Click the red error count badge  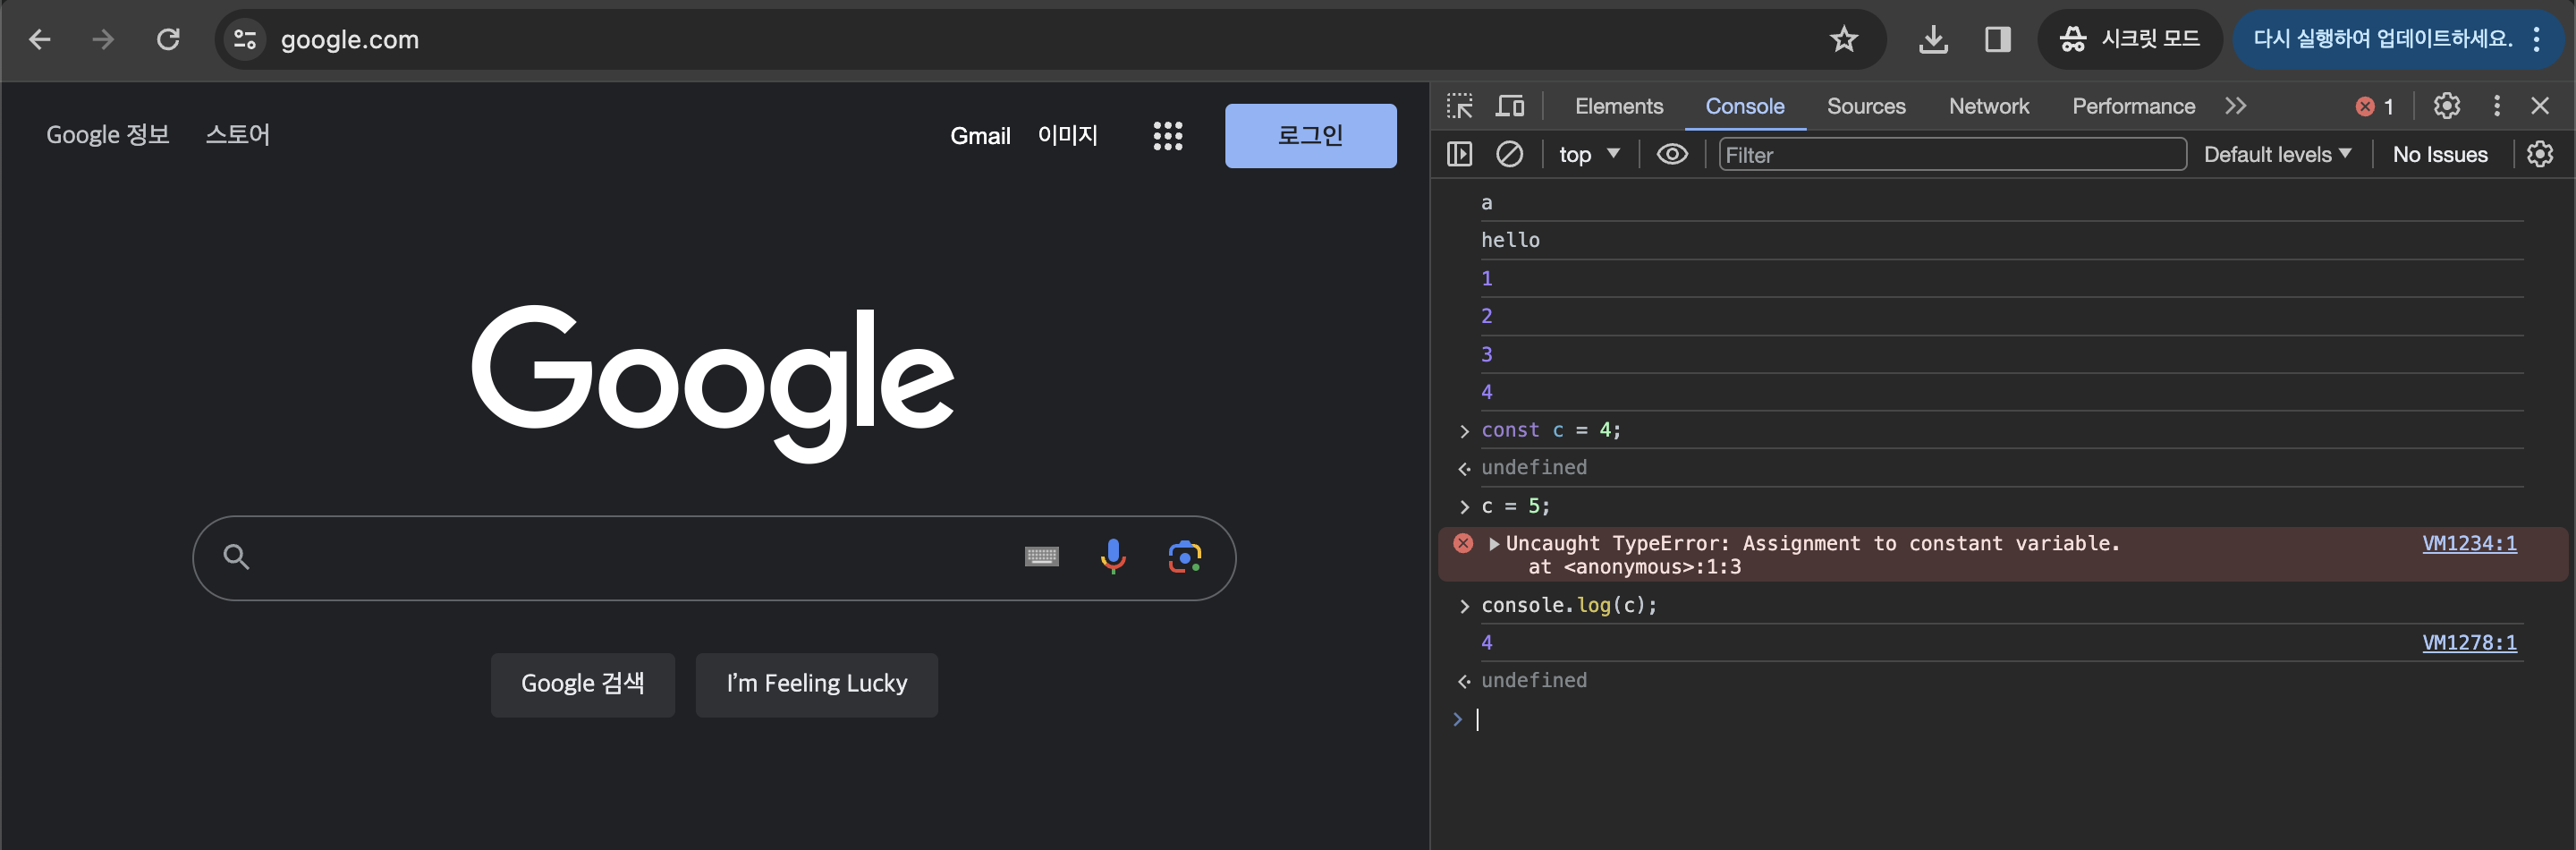tap(2374, 107)
